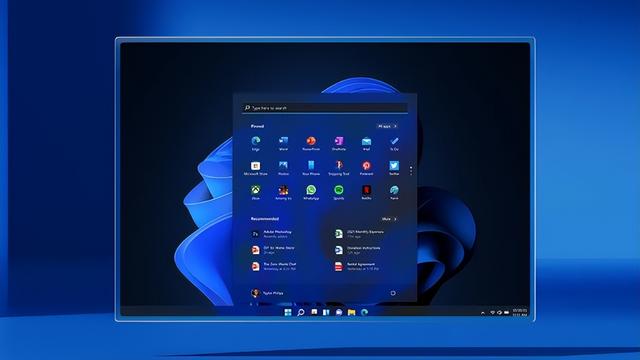Click the Windows Start button on taskbar
The width and height of the screenshot is (640, 360).
click(x=288, y=312)
